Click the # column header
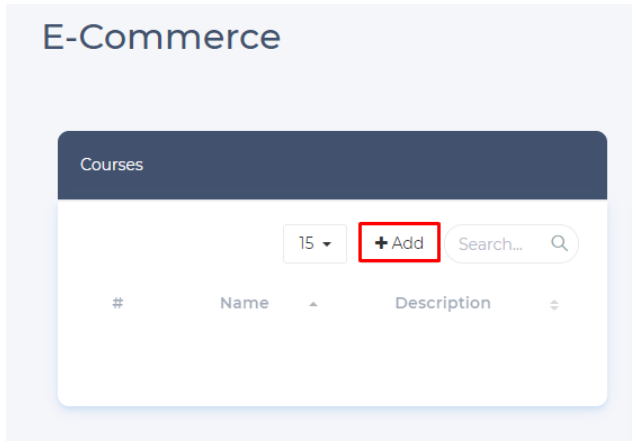 [x=117, y=303]
